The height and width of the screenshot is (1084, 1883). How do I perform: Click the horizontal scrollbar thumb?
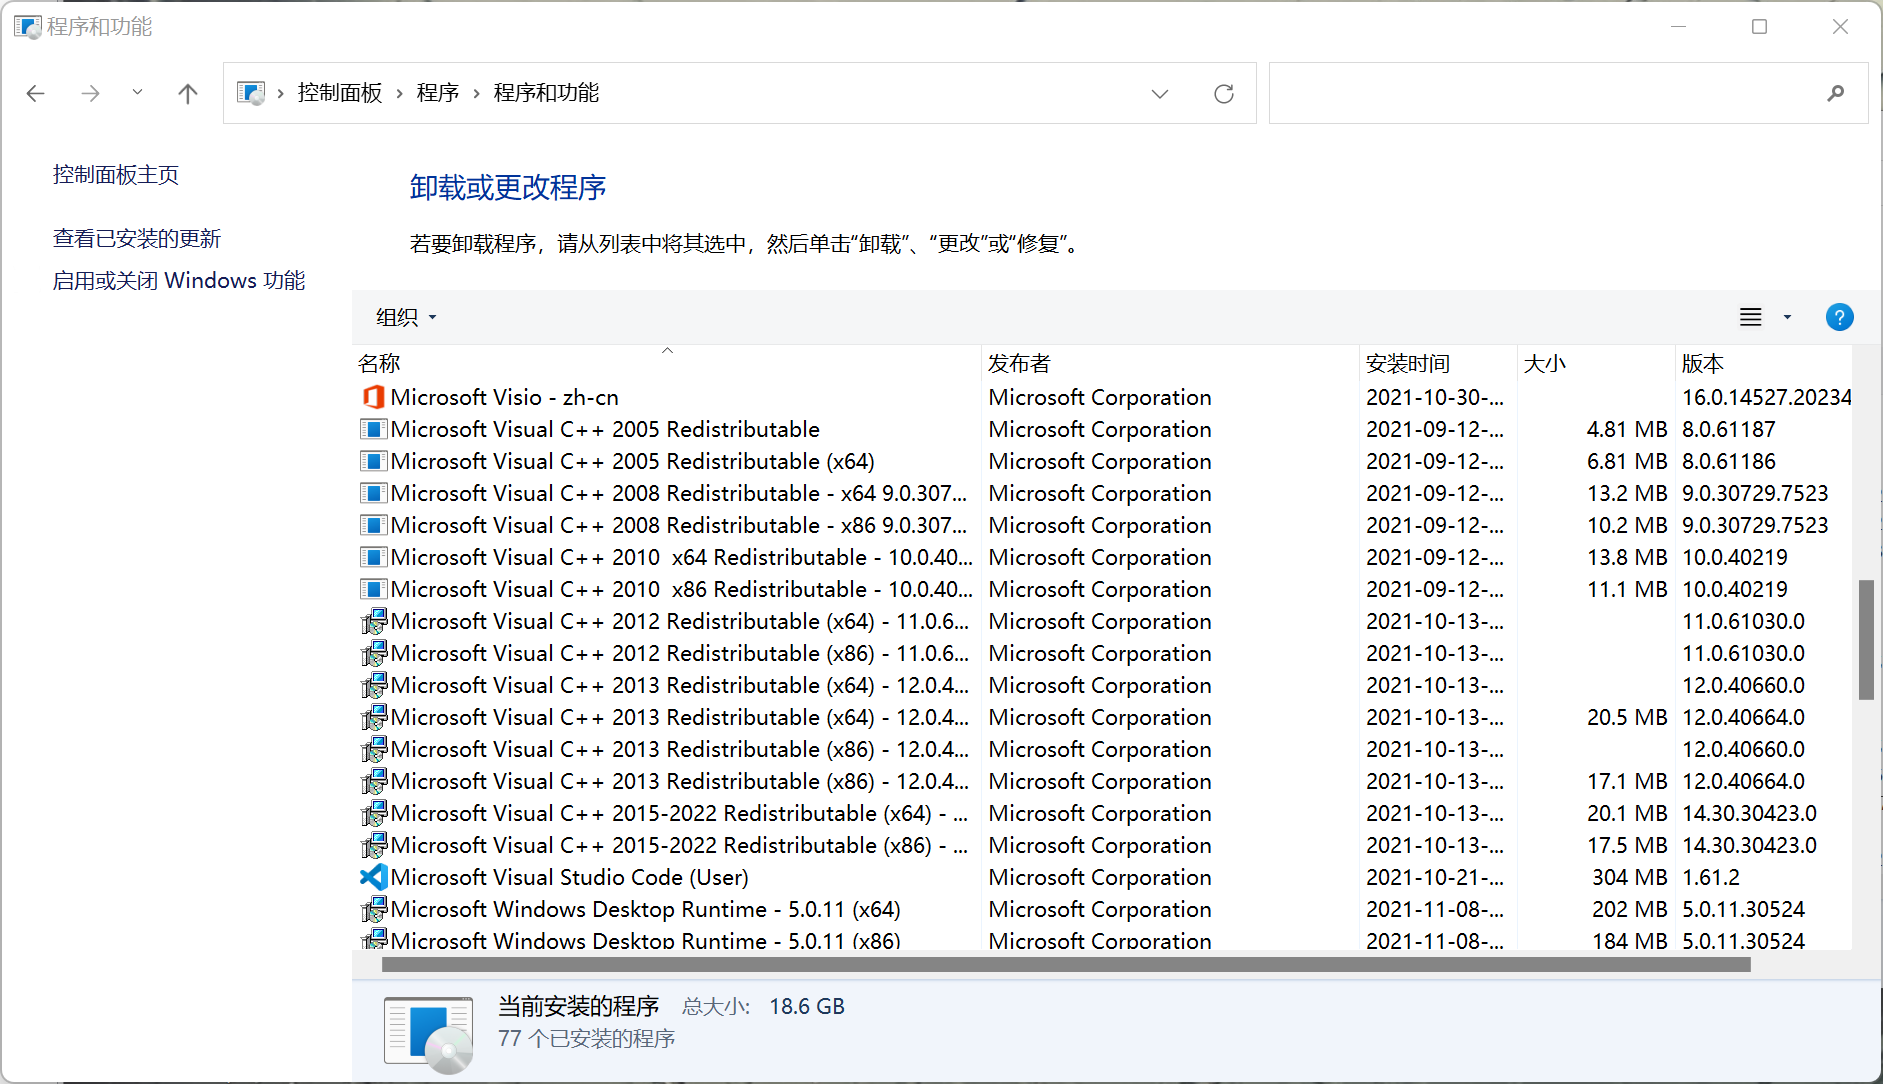(1066, 965)
